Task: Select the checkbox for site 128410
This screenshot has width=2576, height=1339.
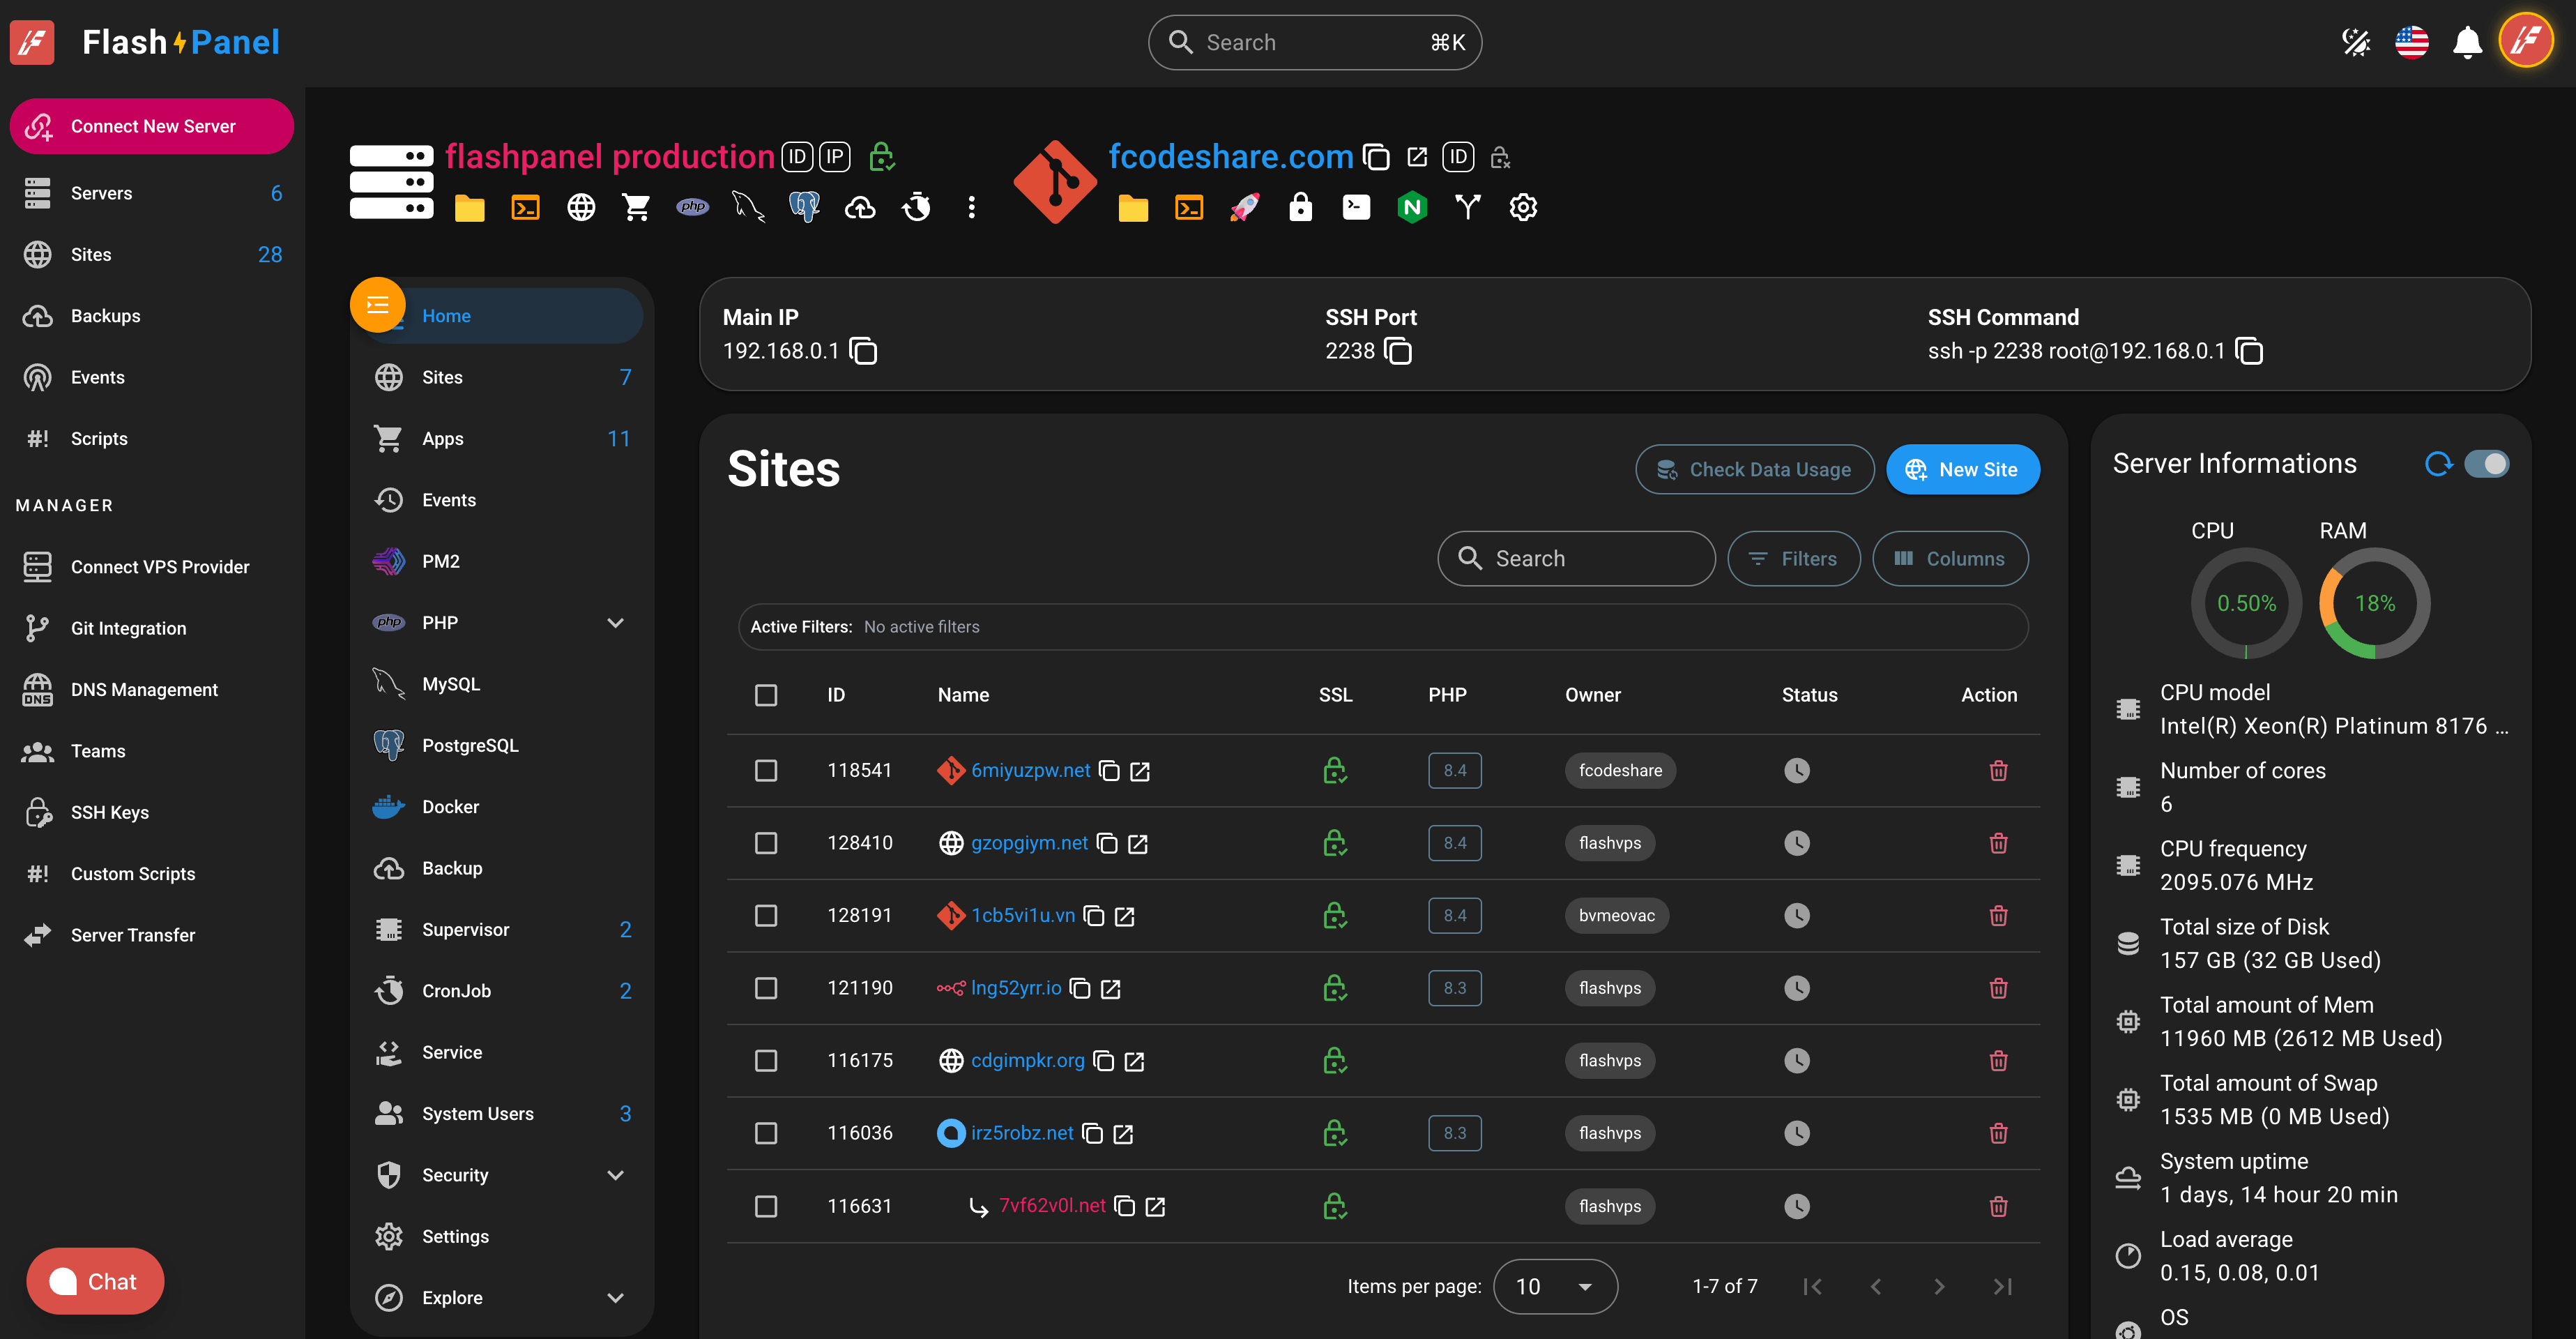Action: click(x=766, y=843)
